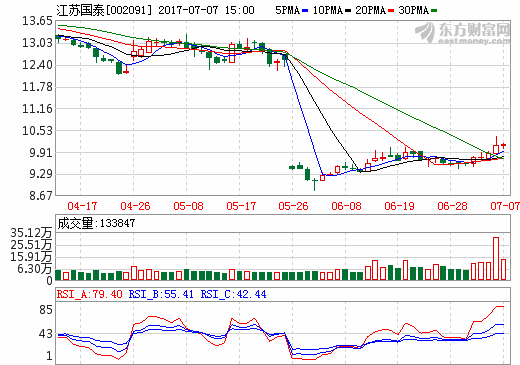Click the 06-08 date label

tap(346, 206)
